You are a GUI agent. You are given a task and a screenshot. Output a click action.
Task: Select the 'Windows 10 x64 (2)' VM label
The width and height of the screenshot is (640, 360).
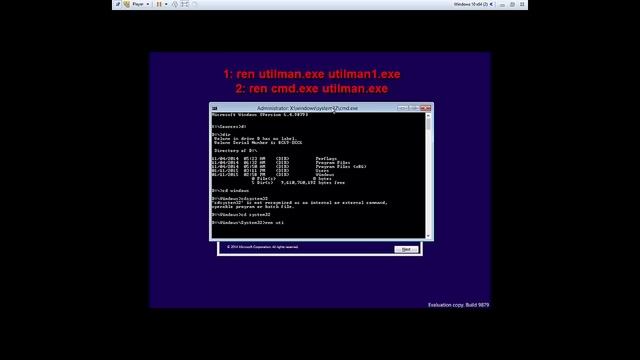tap(471, 4)
